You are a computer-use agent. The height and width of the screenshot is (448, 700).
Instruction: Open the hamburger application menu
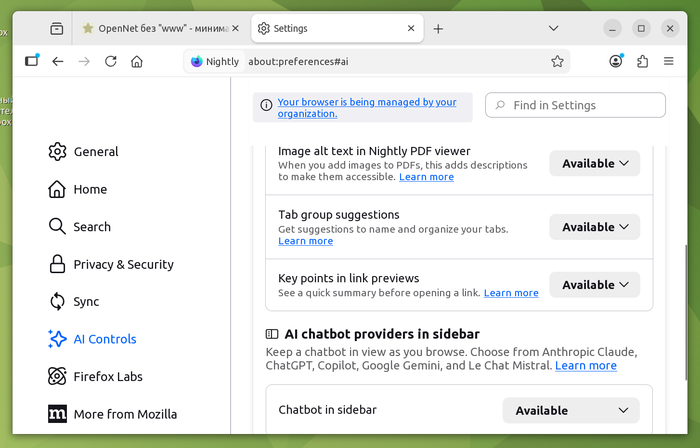669,61
